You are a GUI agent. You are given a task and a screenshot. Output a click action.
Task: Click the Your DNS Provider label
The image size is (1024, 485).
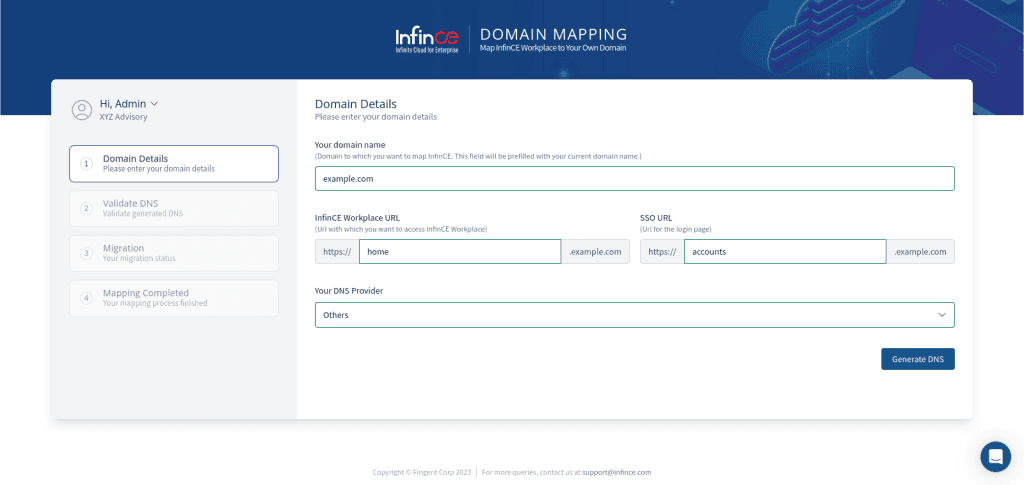[349, 291]
